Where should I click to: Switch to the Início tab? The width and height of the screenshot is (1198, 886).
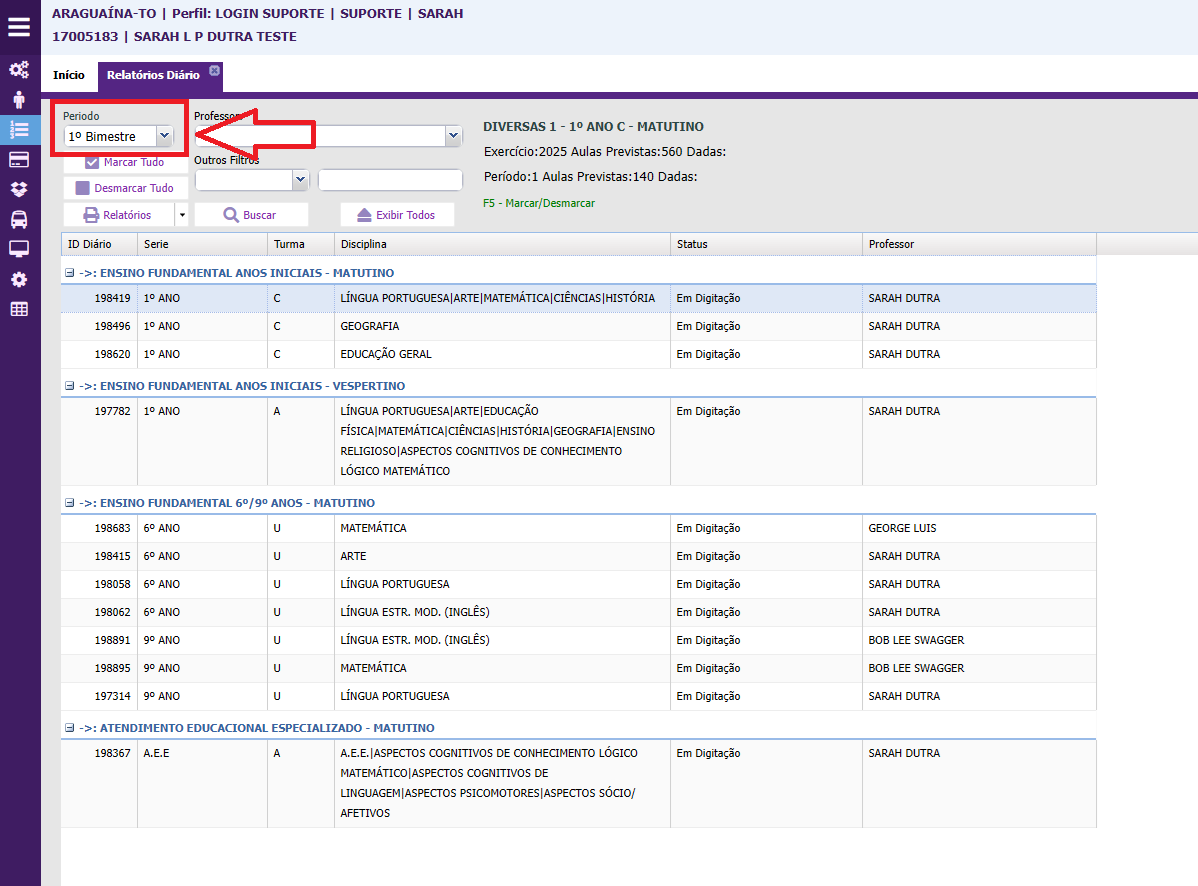pyautogui.click(x=69, y=75)
